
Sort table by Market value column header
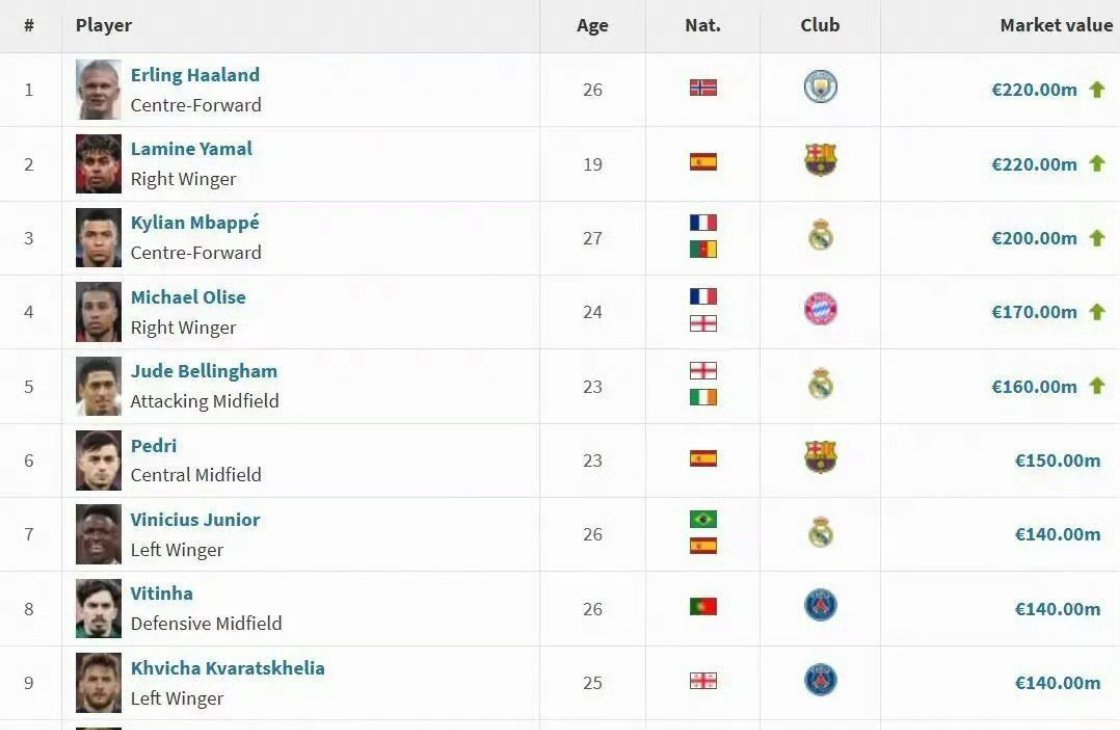coord(1056,25)
